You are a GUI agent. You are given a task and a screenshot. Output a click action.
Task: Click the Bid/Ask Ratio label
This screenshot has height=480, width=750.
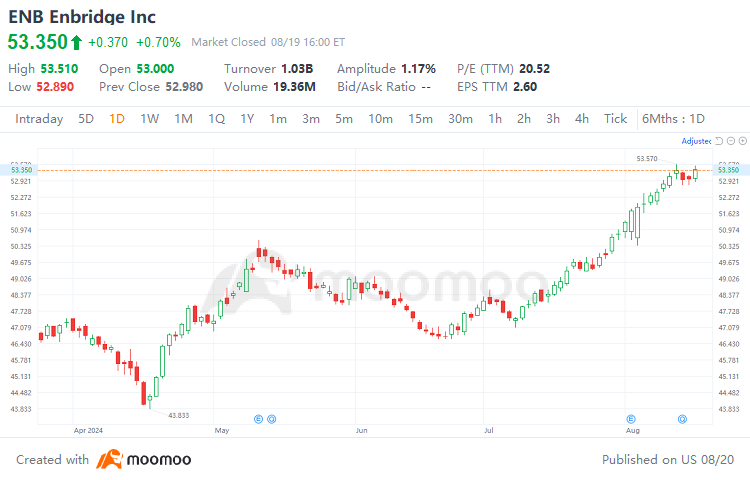click(x=376, y=87)
